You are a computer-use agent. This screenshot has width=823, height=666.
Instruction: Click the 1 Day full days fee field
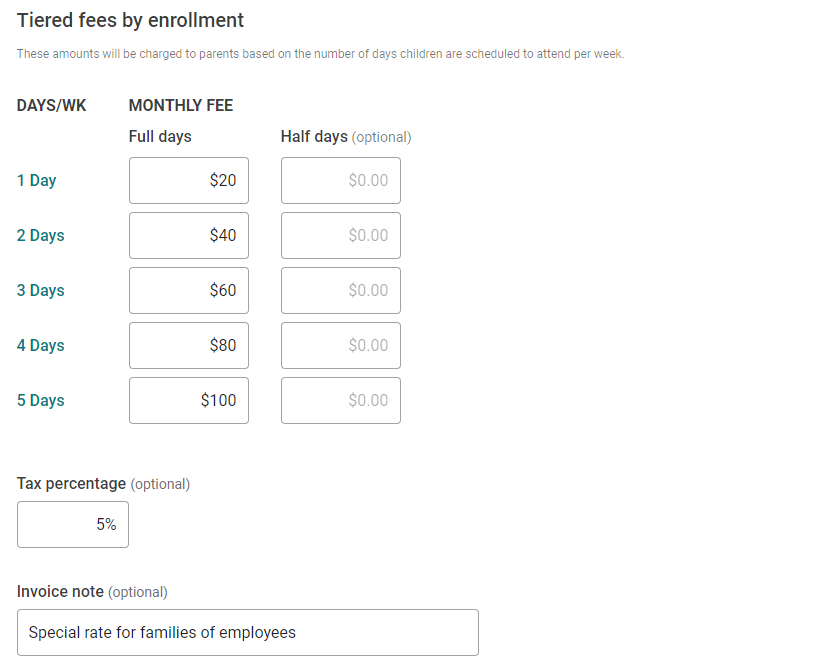[x=189, y=181]
